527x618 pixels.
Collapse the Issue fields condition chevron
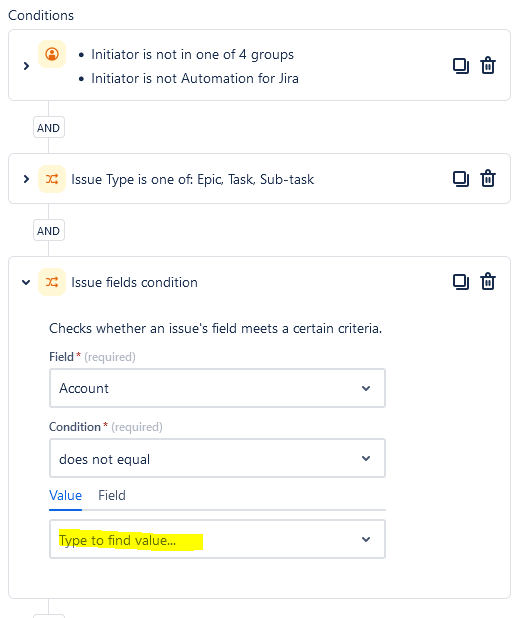click(26, 282)
